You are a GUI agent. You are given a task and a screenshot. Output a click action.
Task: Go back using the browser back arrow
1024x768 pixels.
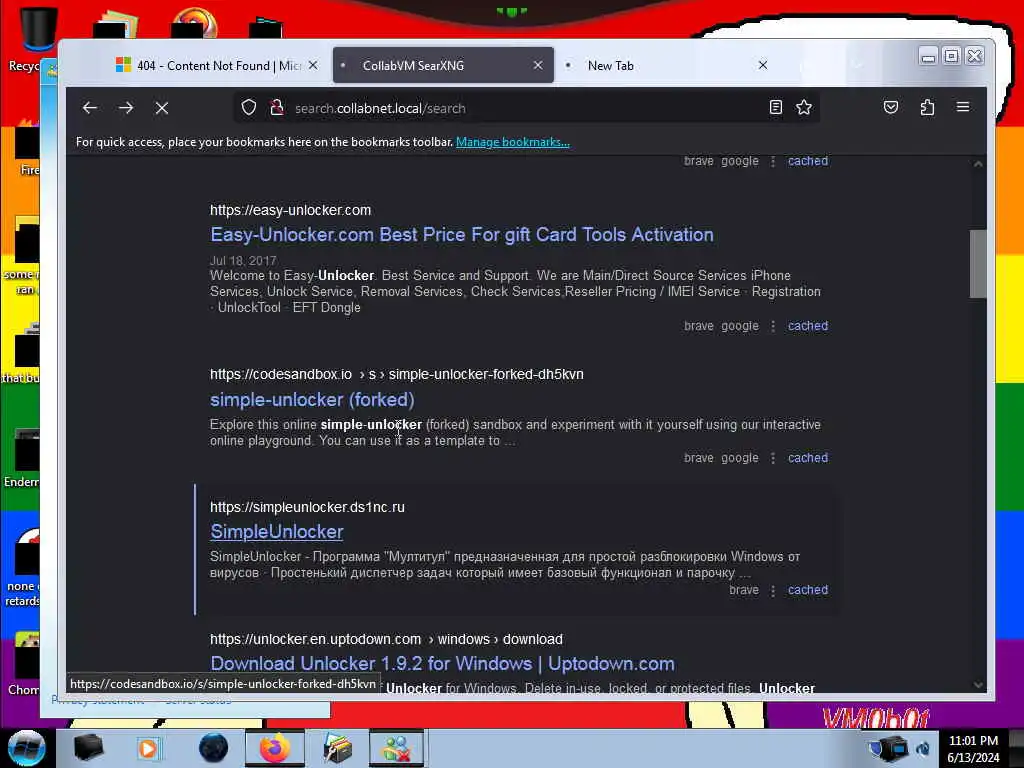click(90, 108)
